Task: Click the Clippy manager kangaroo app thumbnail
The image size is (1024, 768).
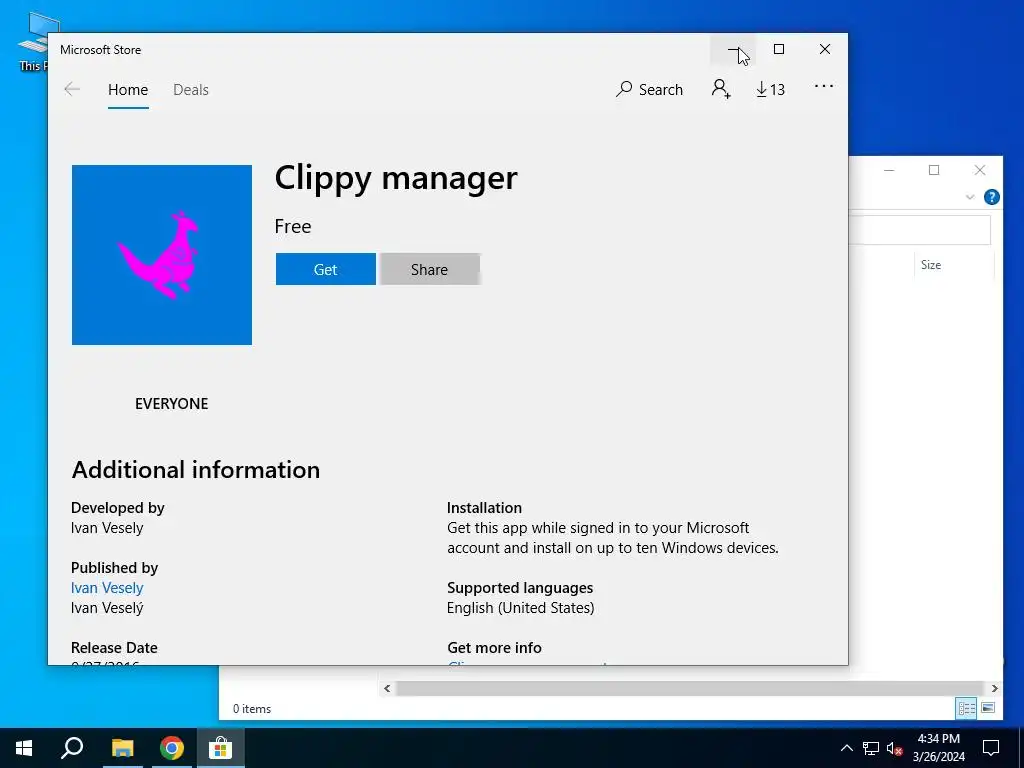Action: click(162, 255)
